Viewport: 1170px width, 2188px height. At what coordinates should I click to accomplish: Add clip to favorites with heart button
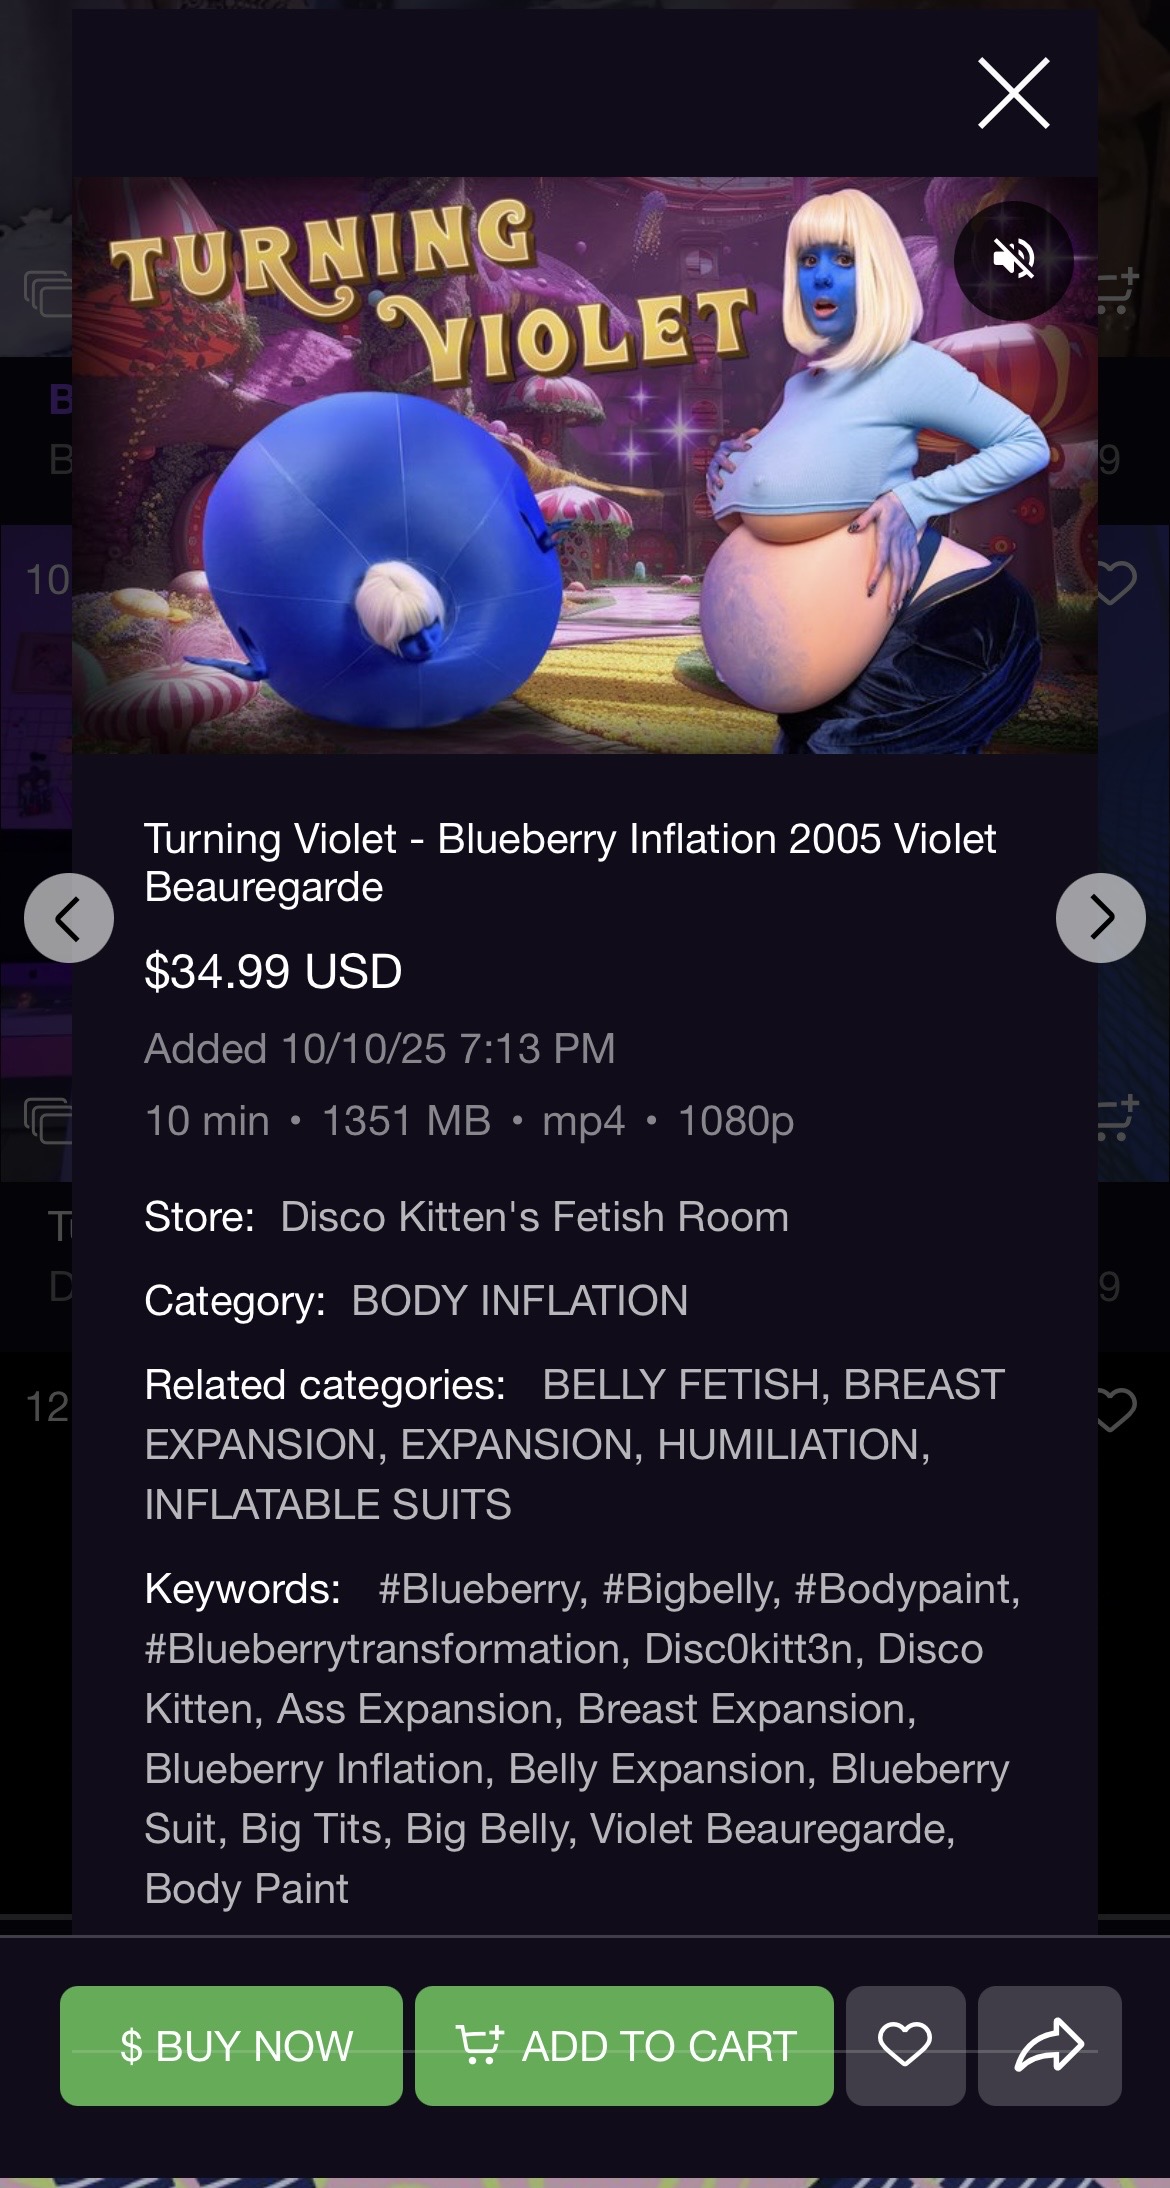(905, 2045)
